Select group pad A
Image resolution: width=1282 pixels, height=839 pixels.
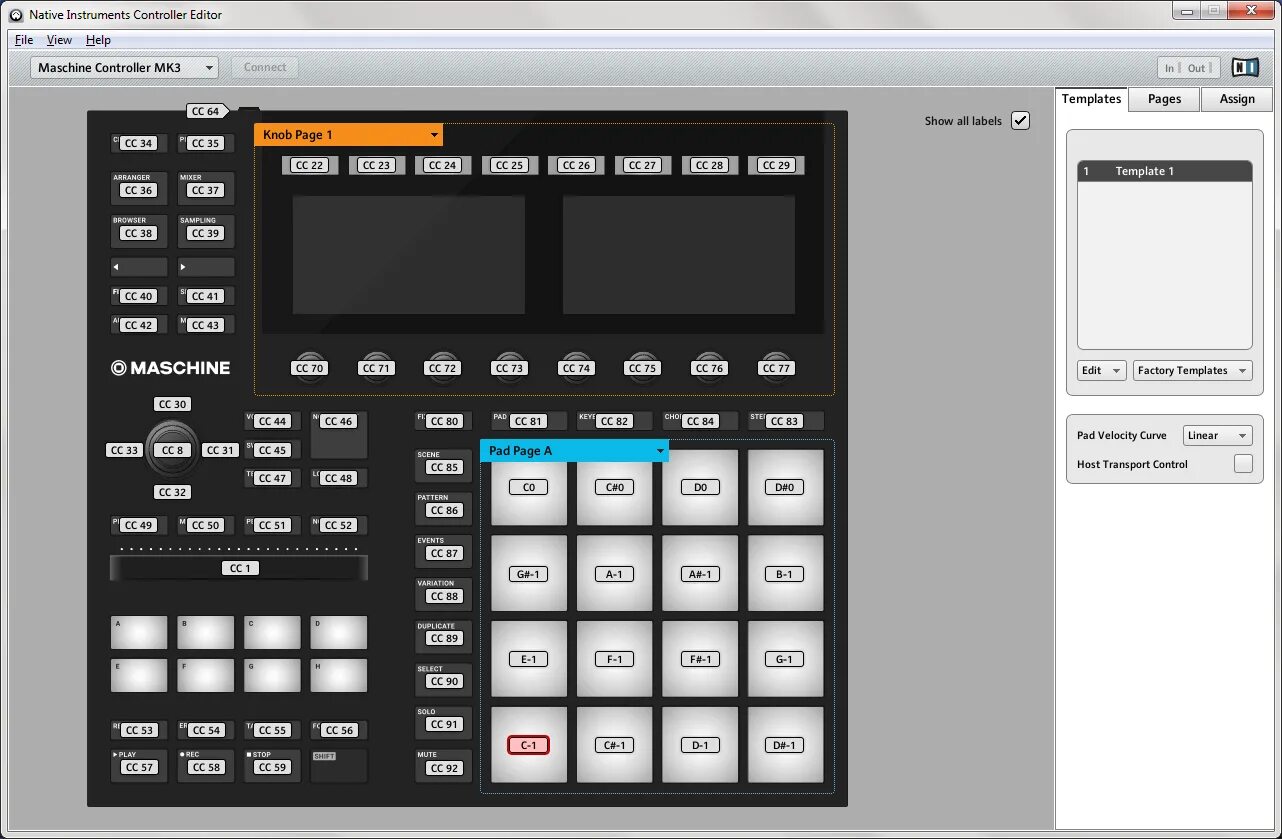coord(139,632)
